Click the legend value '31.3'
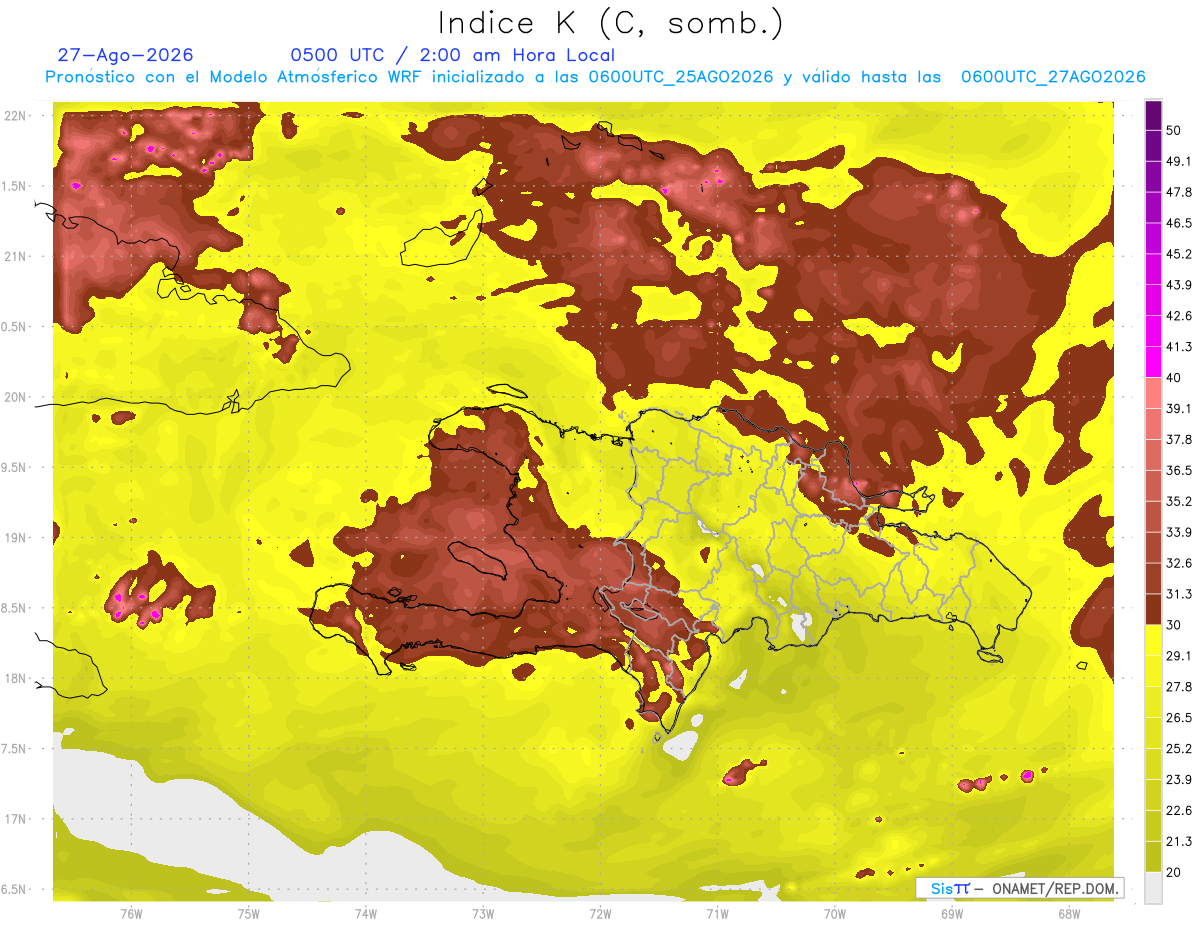Viewport: 1200px width, 927px height. 1179,594
